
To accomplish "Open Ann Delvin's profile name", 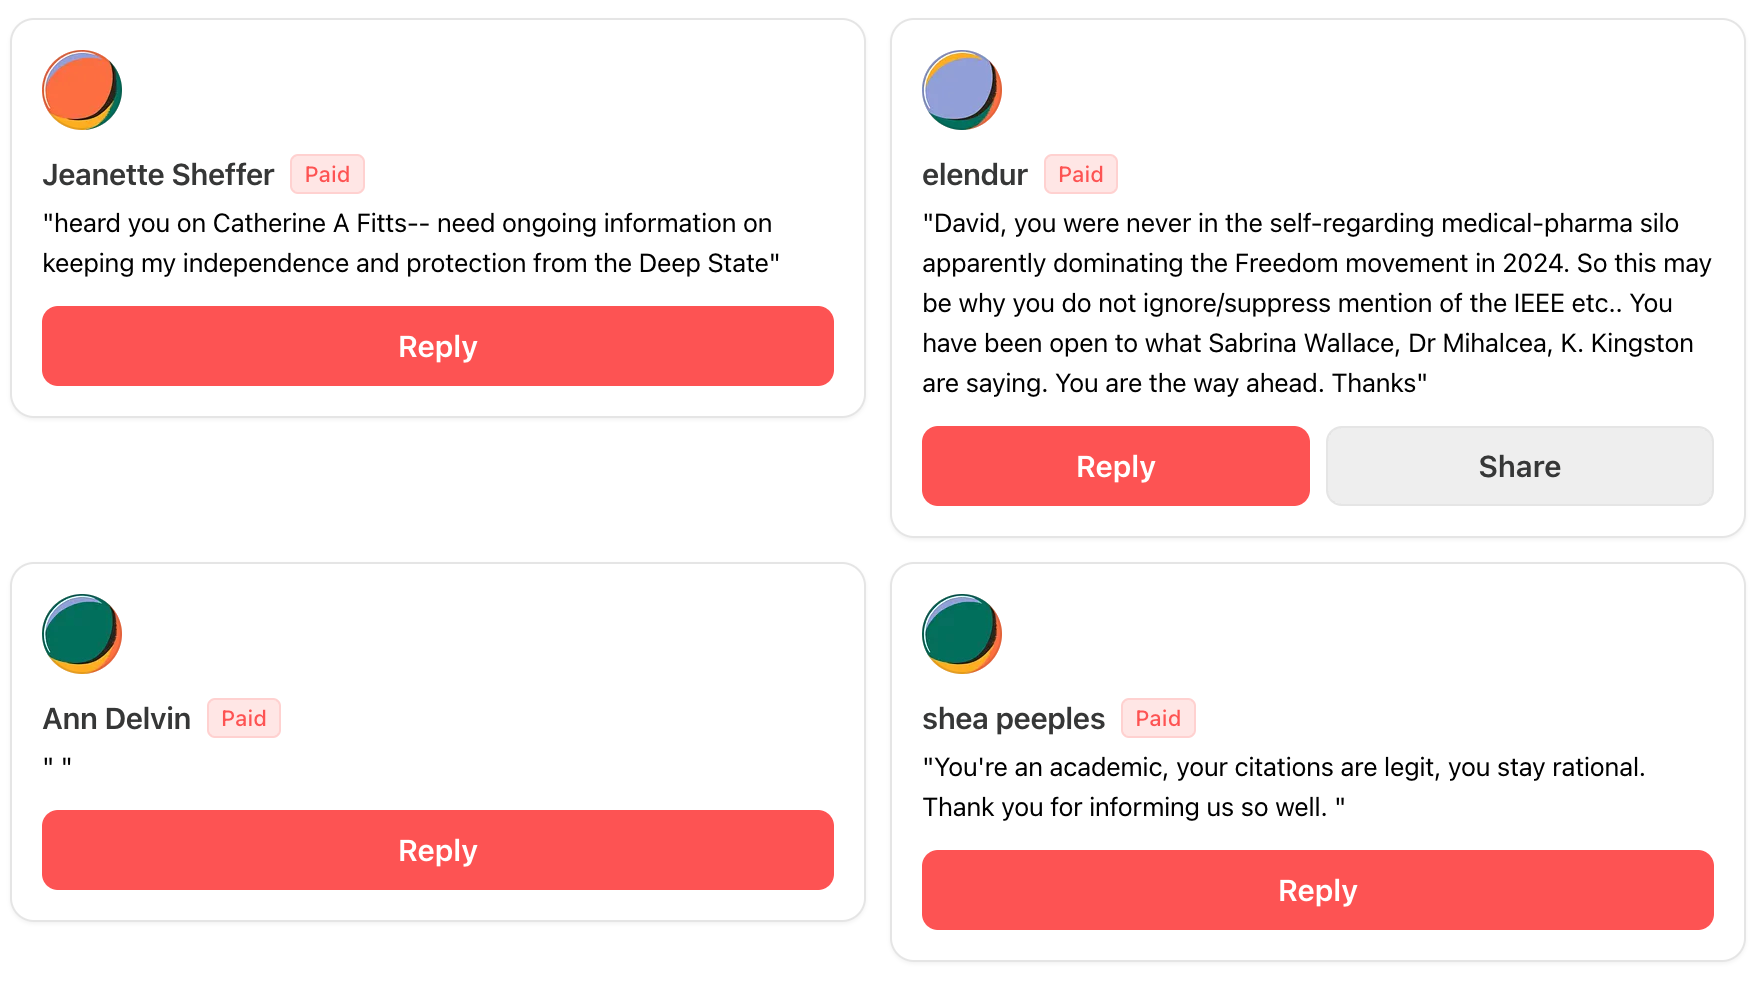I will pos(116,719).
